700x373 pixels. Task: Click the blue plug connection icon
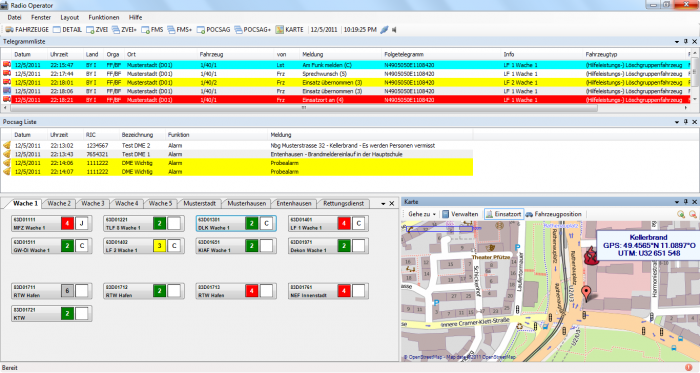pos(384,30)
